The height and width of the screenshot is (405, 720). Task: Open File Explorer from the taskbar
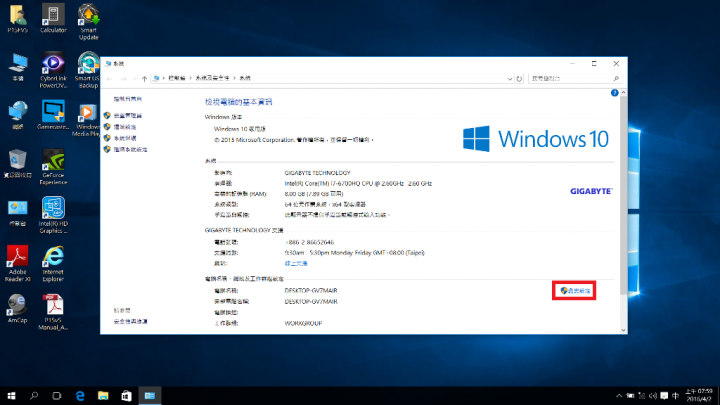tap(103, 395)
